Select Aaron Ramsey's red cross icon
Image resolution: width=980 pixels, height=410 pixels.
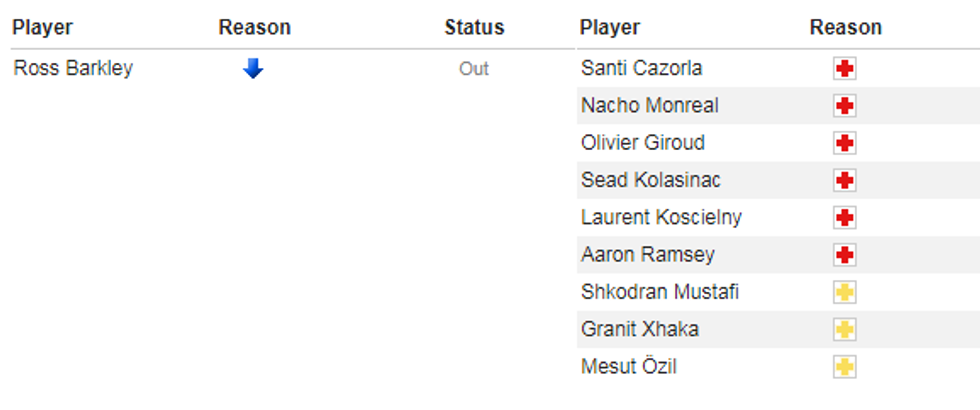point(845,255)
